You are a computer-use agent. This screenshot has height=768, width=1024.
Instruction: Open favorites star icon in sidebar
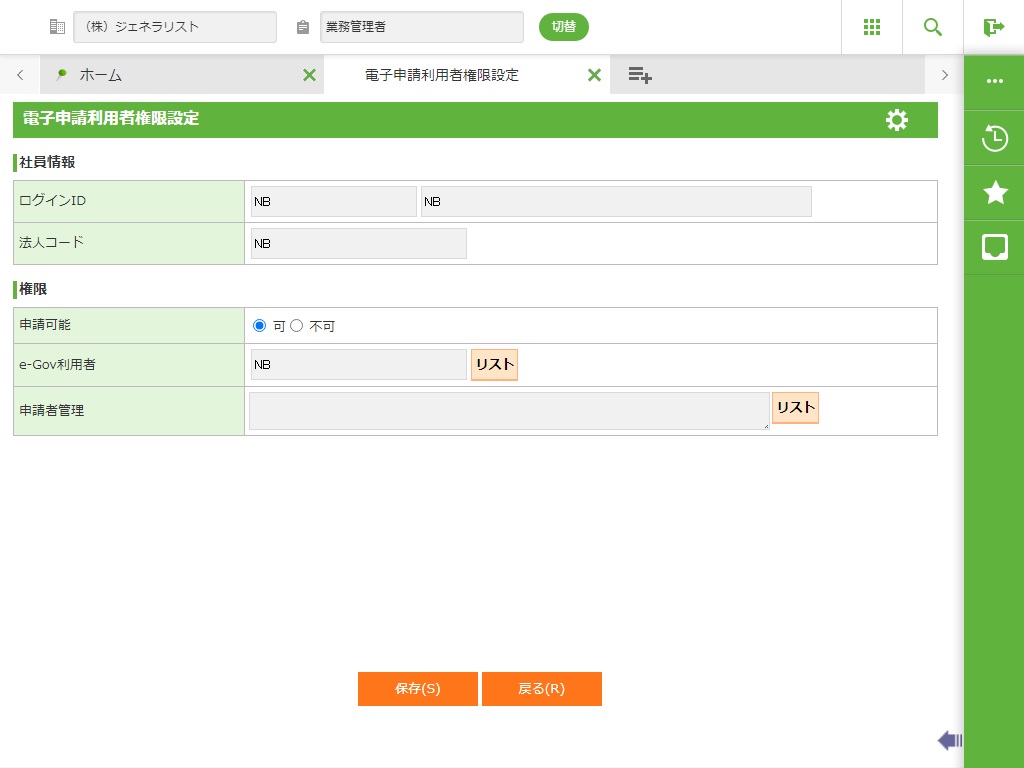[x=994, y=193]
